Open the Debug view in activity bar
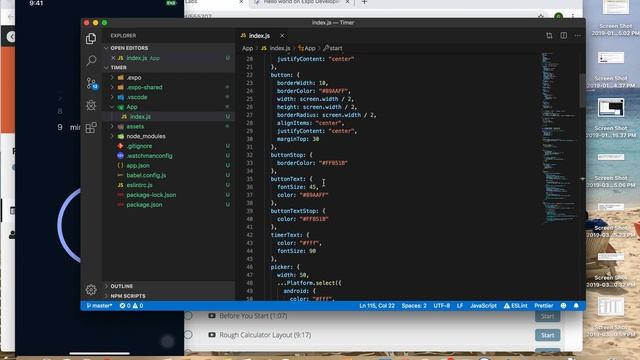Image resolution: width=640 pixels, height=360 pixels. click(91, 105)
